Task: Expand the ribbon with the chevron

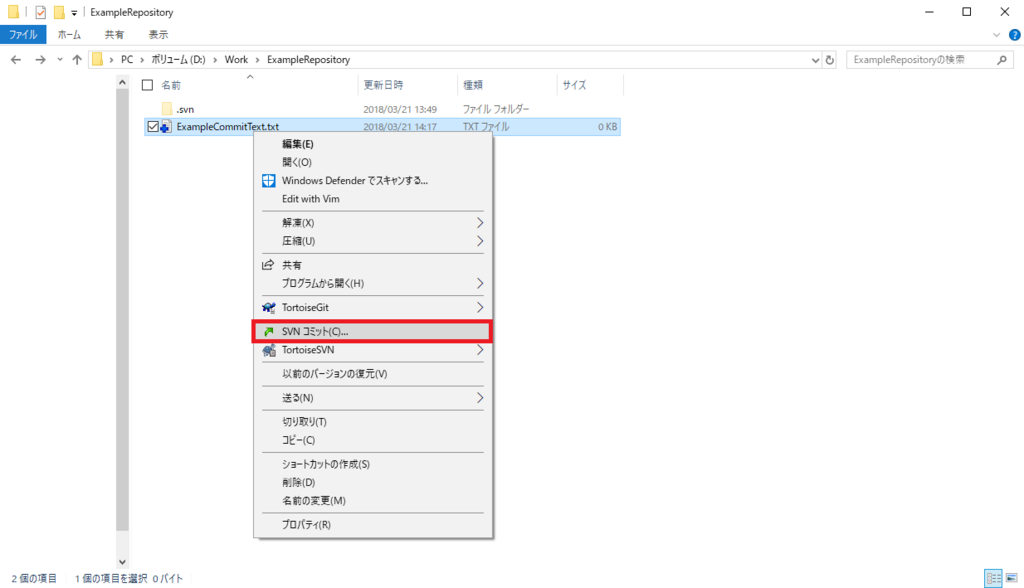Action: coord(996,35)
